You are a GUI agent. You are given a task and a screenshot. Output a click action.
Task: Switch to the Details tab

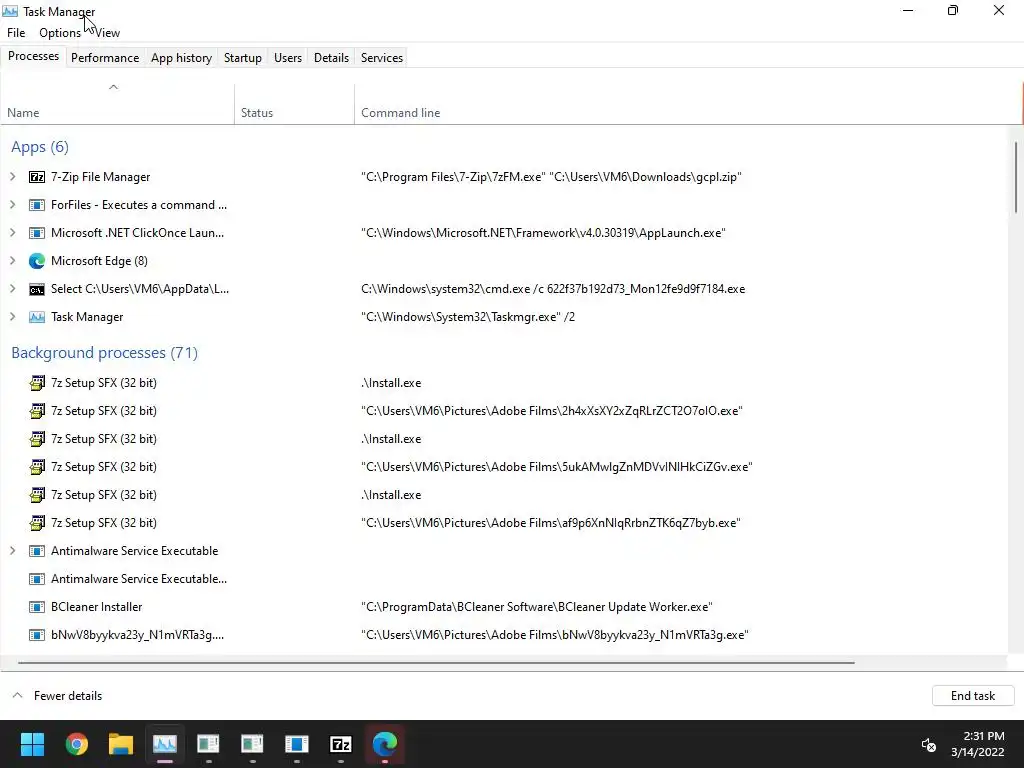coord(331,57)
